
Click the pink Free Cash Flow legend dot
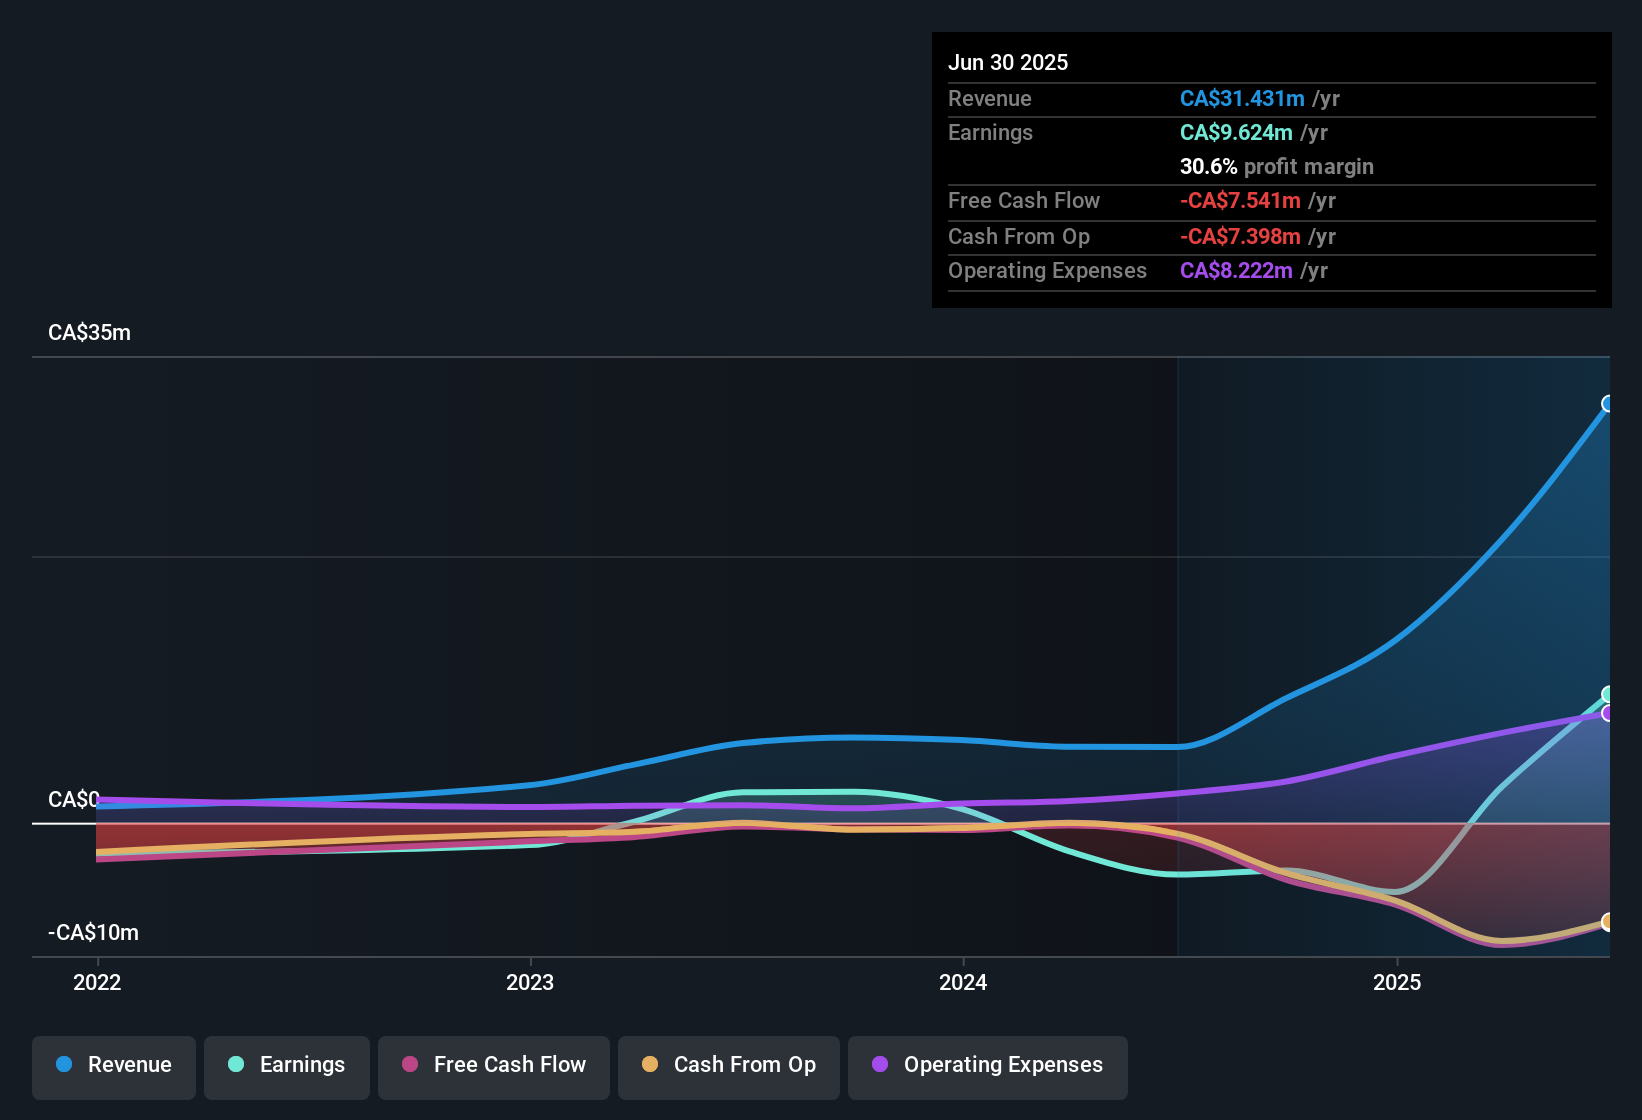pyautogui.click(x=408, y=1065)
